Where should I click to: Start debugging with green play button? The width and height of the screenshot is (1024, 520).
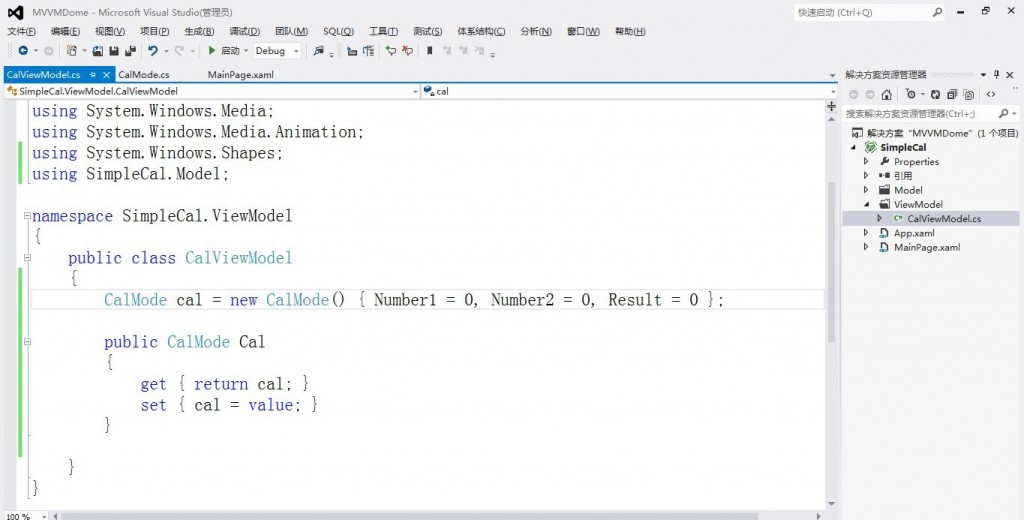click(212, 50)
